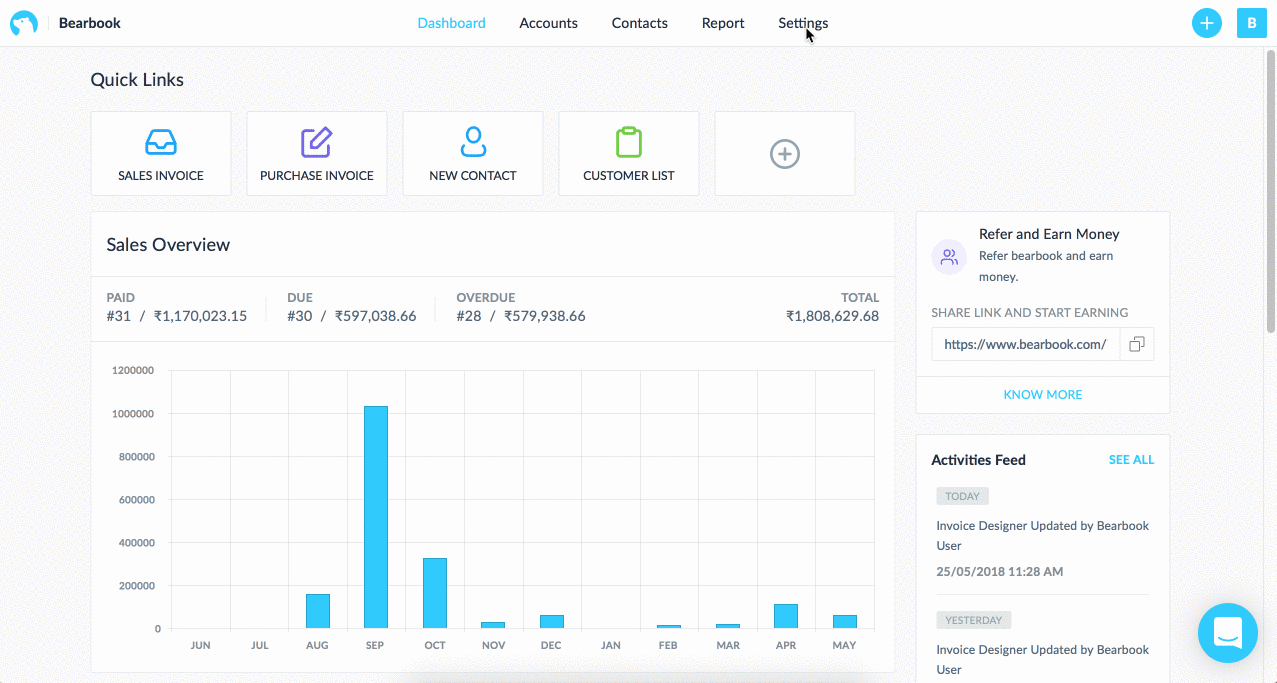Click the Activities Feed heading
This screenshot has height=683, width=1277.
(x=979, y=460)
